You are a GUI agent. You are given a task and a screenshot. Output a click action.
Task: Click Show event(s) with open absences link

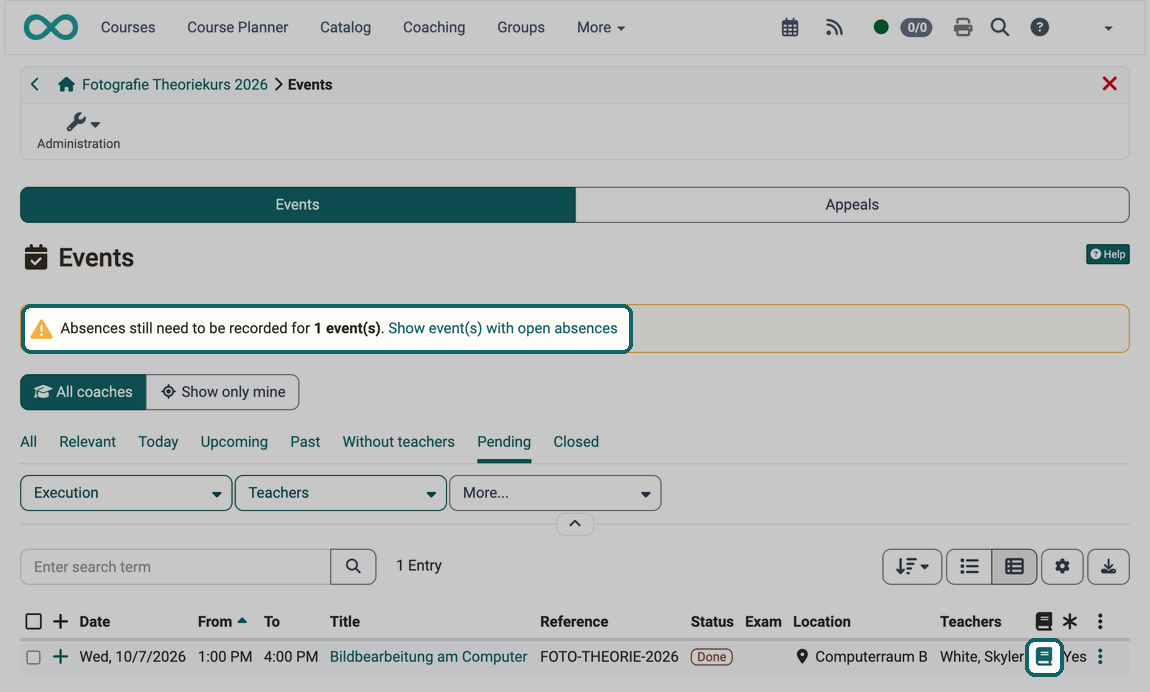pos(502,328)
